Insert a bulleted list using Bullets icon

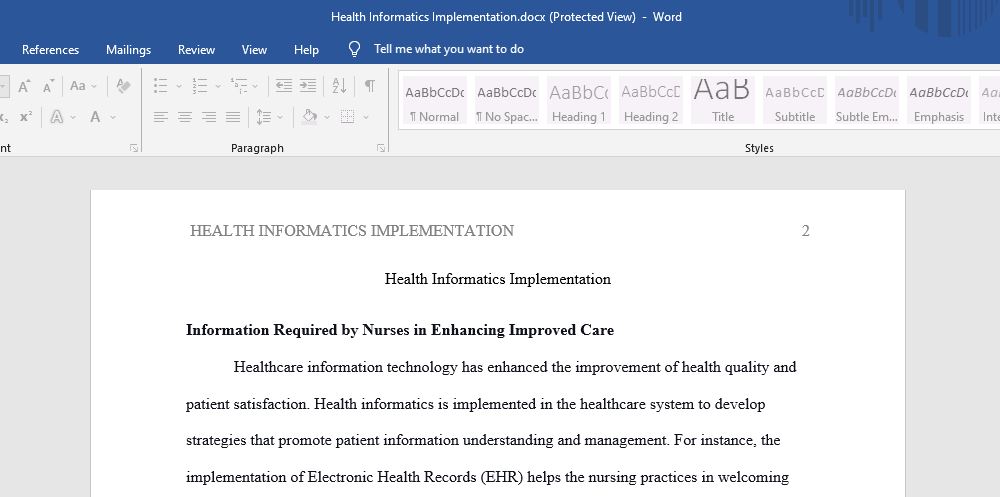coord(161,85)
